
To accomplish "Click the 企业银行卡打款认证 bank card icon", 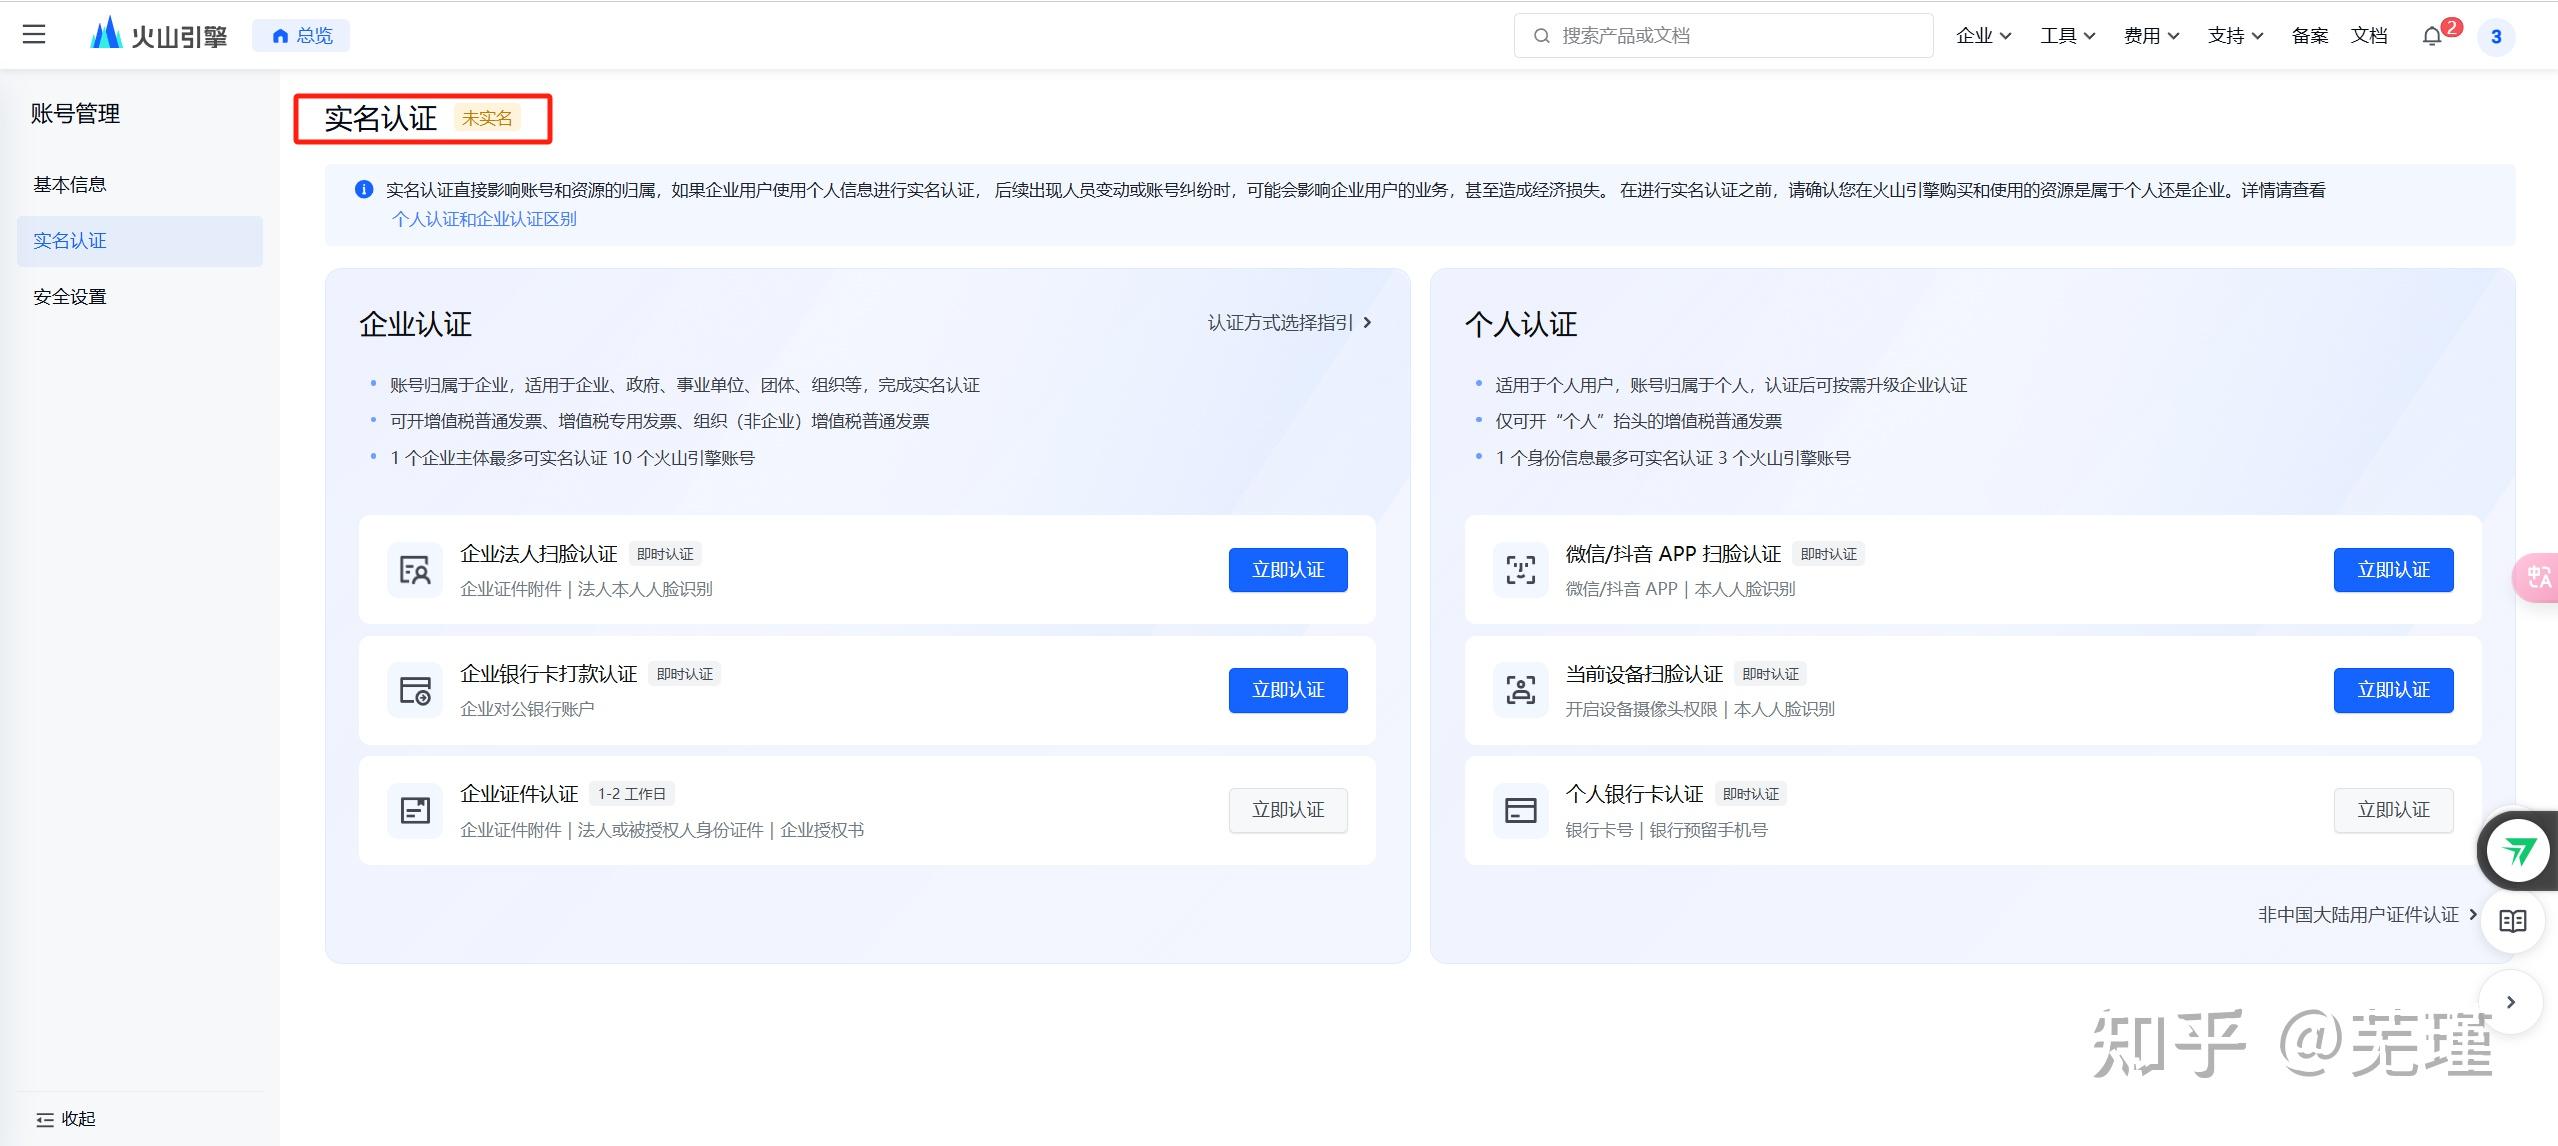I will point(414,689).
